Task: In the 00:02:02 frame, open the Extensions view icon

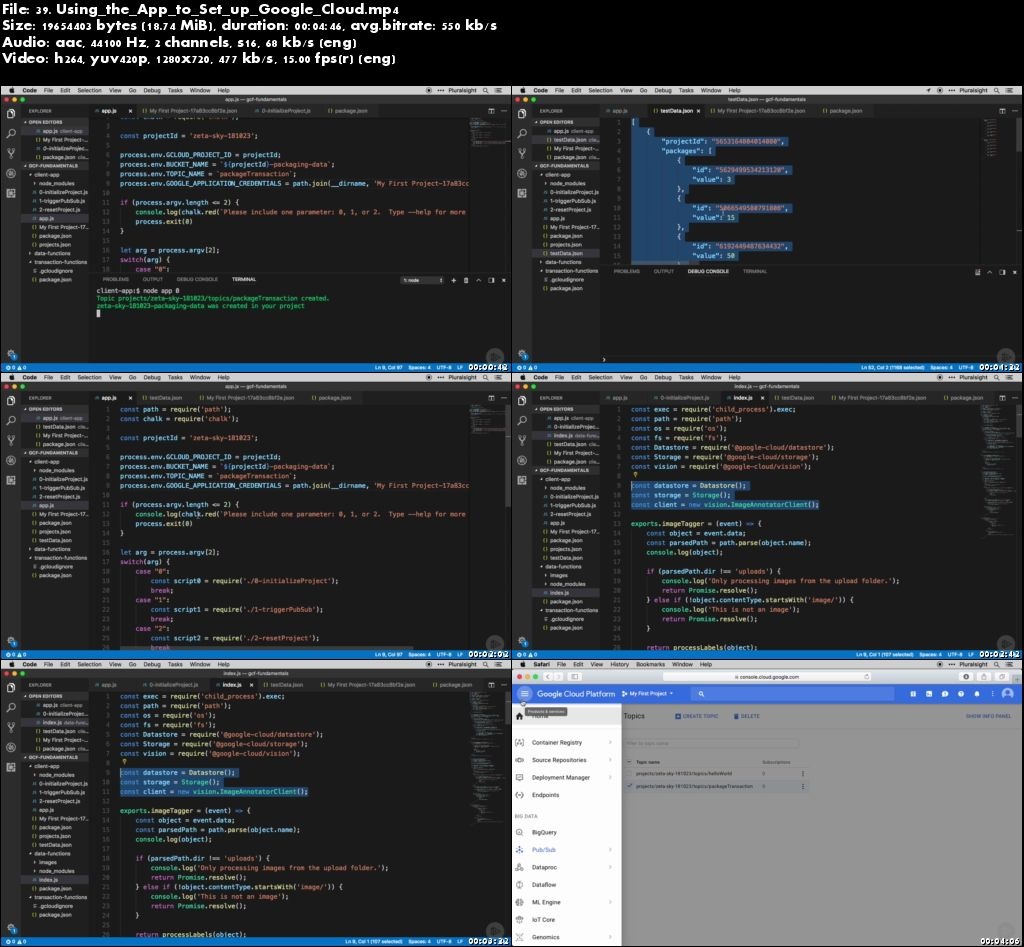Action: tap(10, 480)
